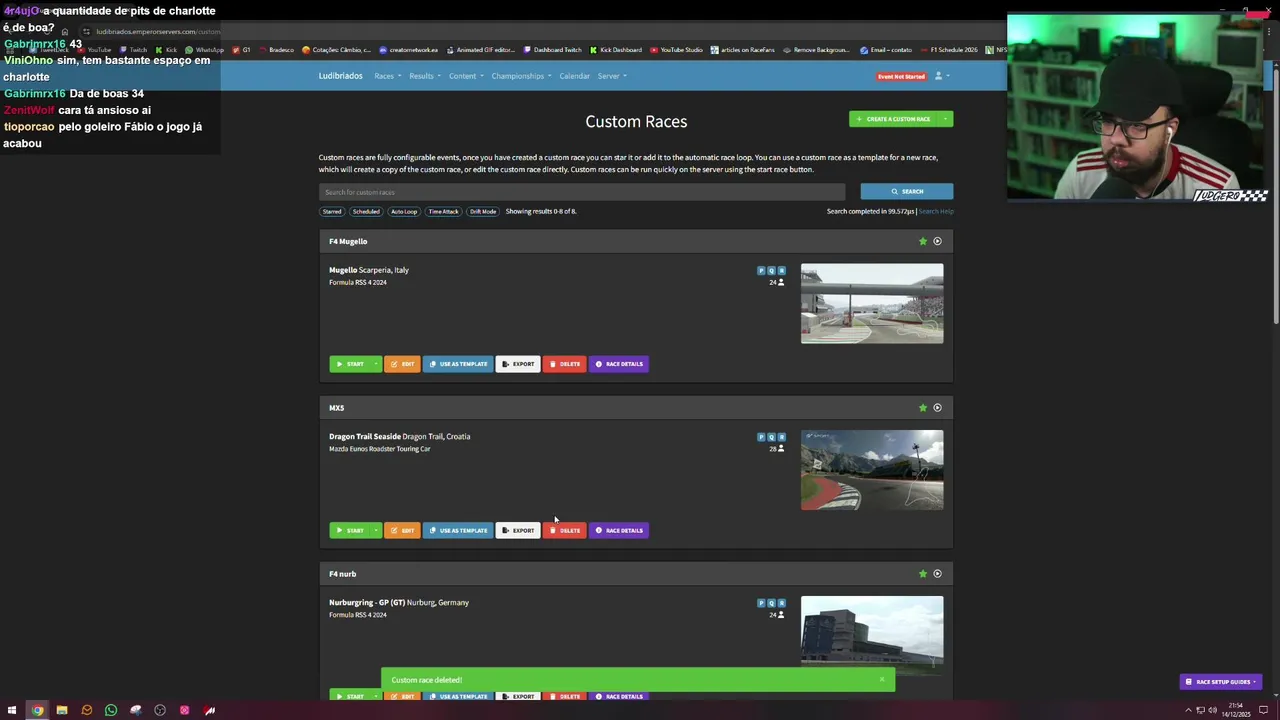Screen dimensions: 1280x720
Task: Expand the Server navbar dropdown
Action: pos(612,76)
